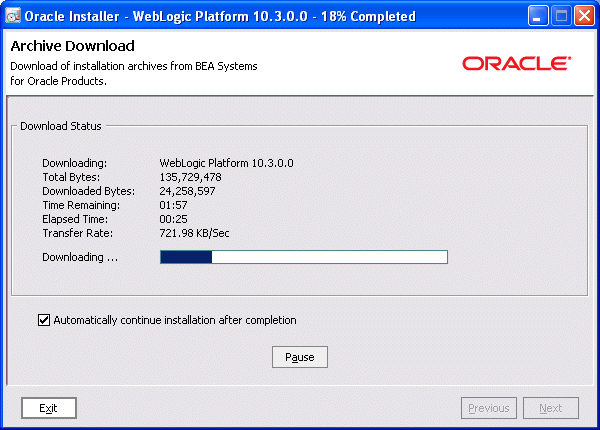
Task: Click the 'Download of installation archives' description
Action: 134,73
